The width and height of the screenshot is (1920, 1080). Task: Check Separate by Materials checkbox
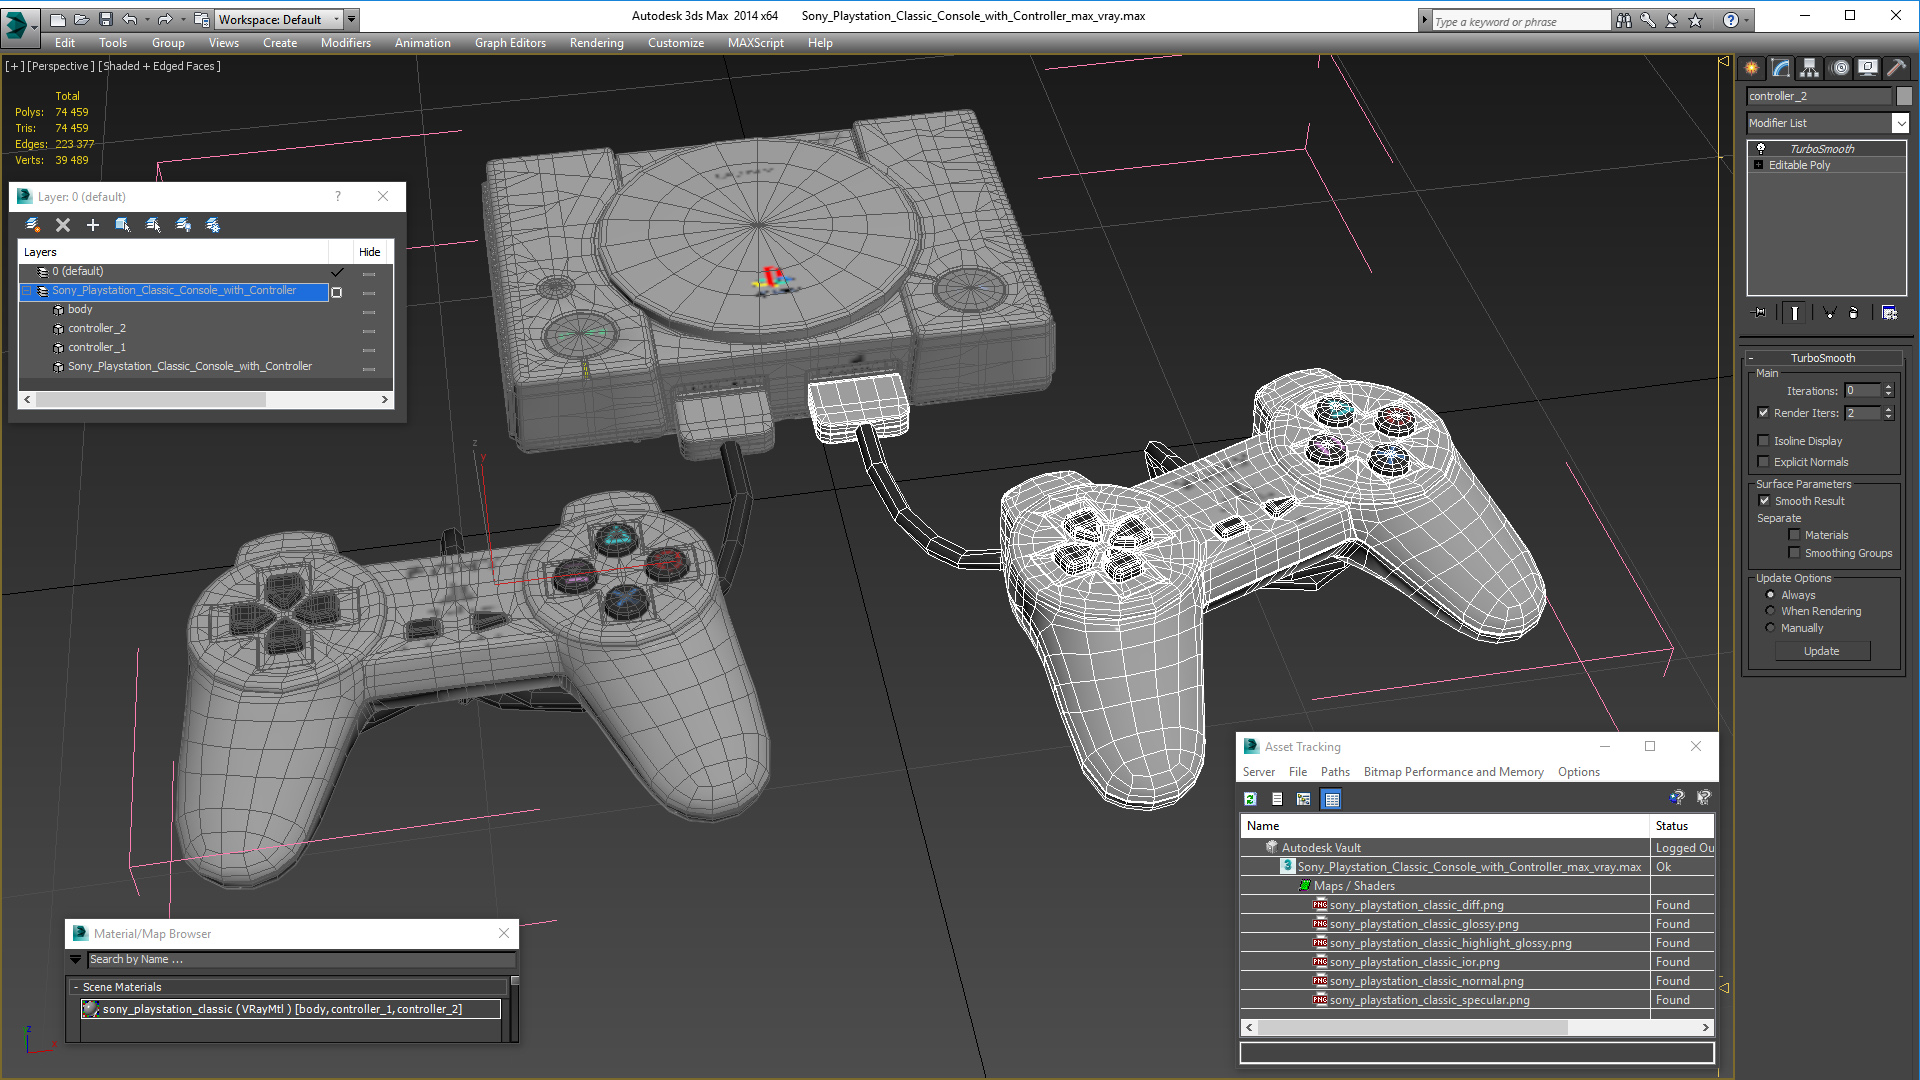coord(1794,534)
